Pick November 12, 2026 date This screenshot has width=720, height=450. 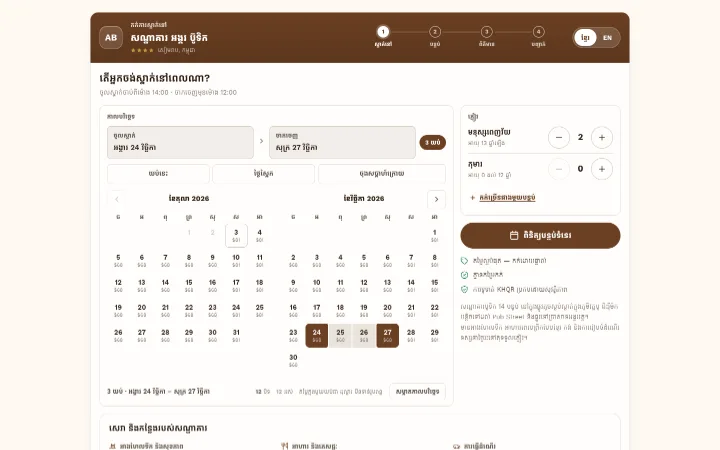pyautogui.click(x=364, y=286)
